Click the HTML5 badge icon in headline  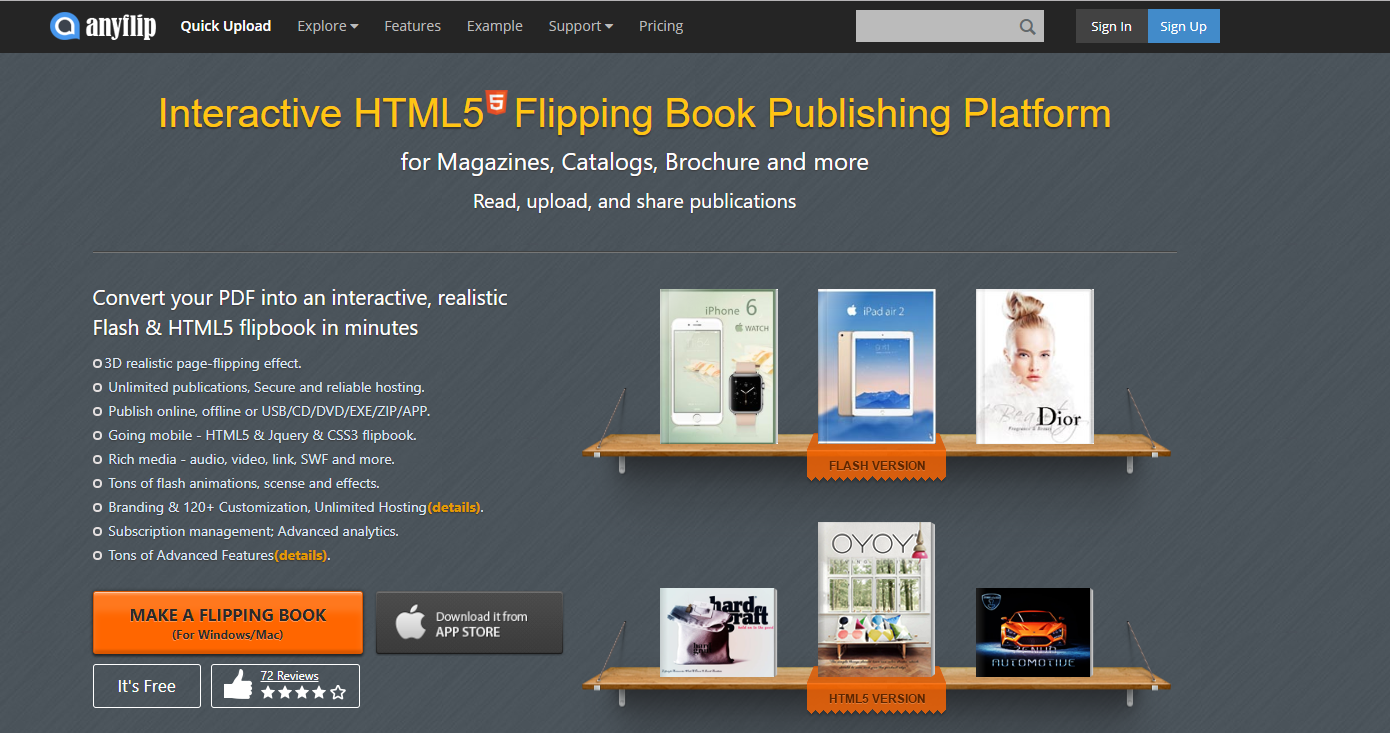click(x=497, y=103)
